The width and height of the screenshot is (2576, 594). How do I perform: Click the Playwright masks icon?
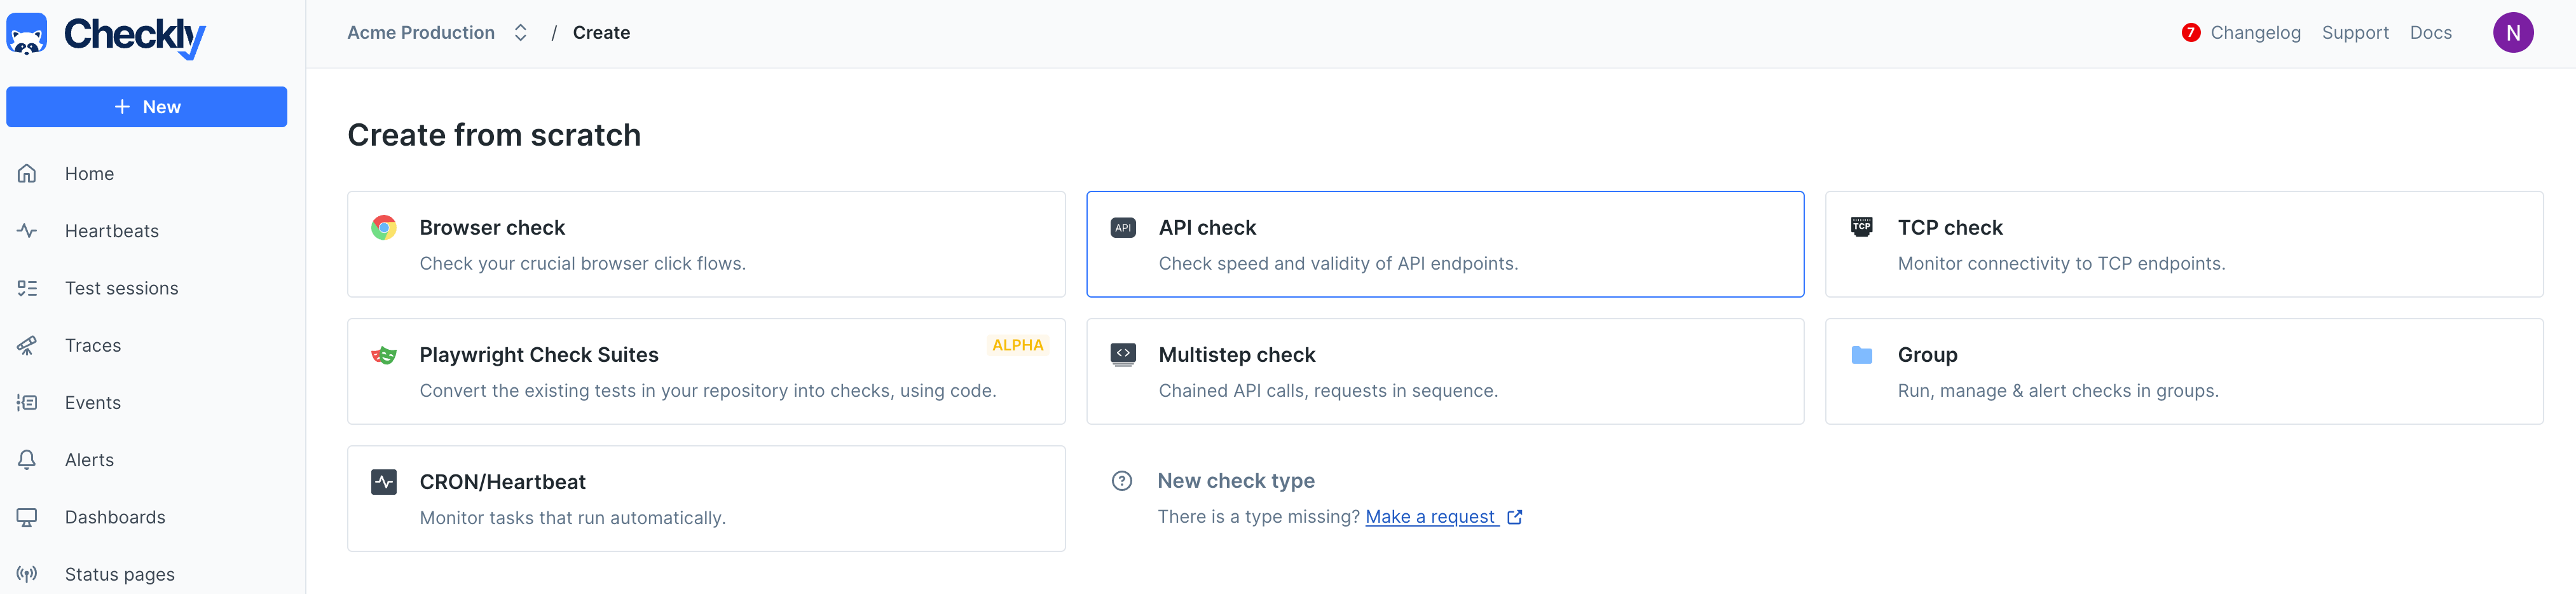384,355
